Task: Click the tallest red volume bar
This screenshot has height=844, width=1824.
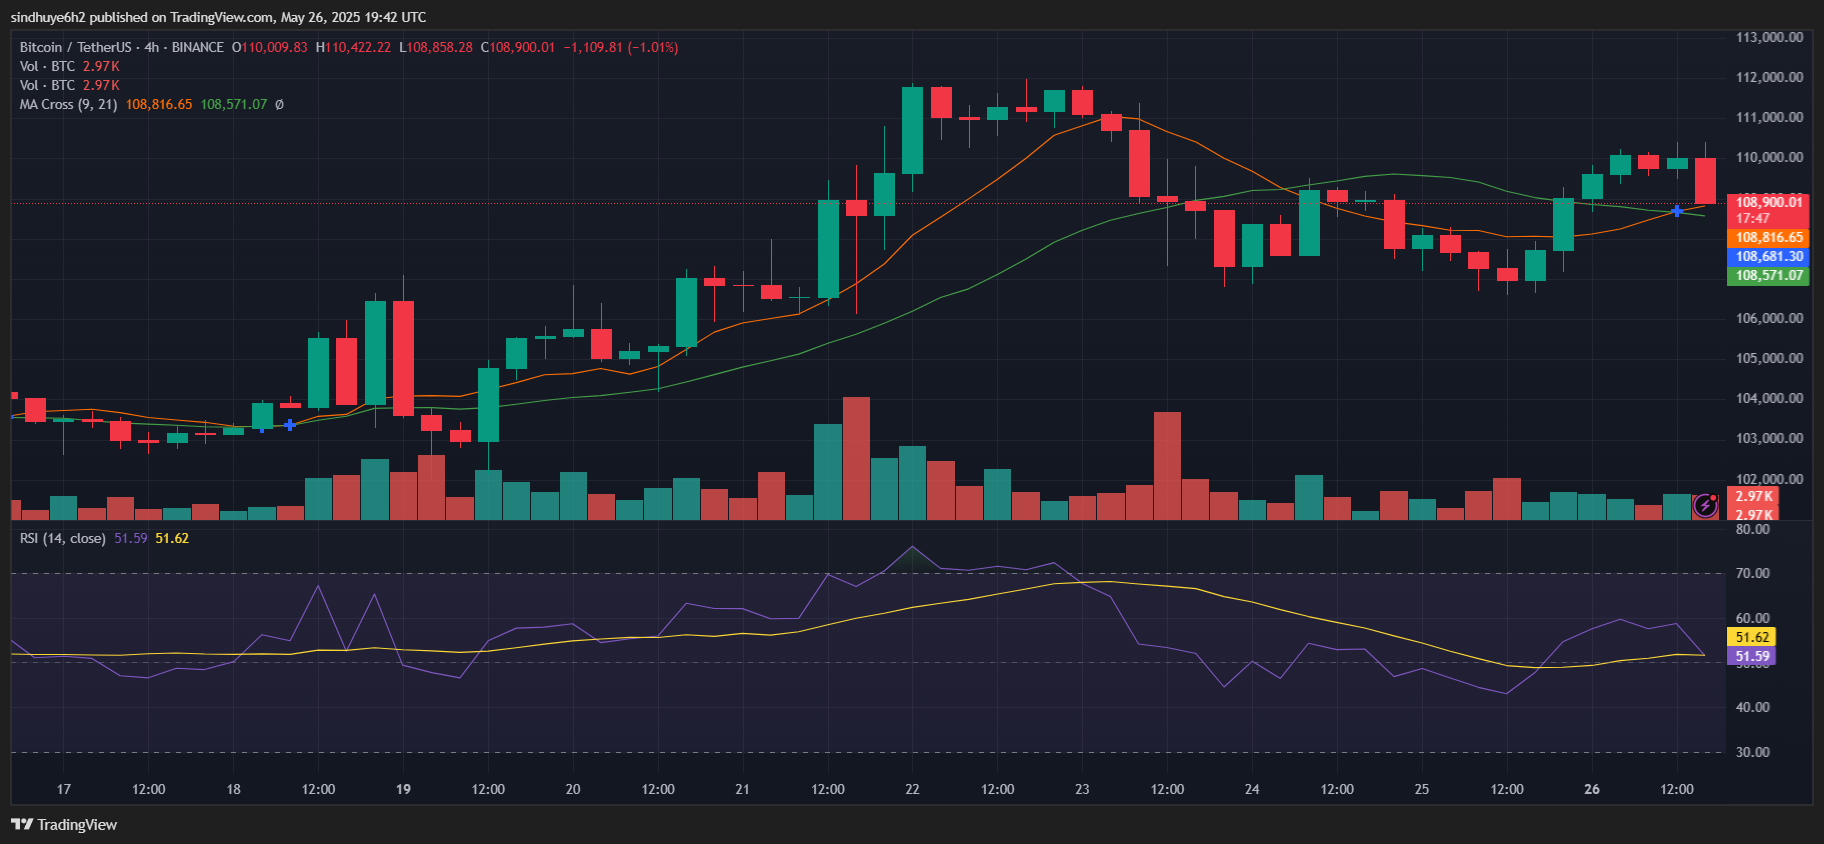Action: point(856,458)
